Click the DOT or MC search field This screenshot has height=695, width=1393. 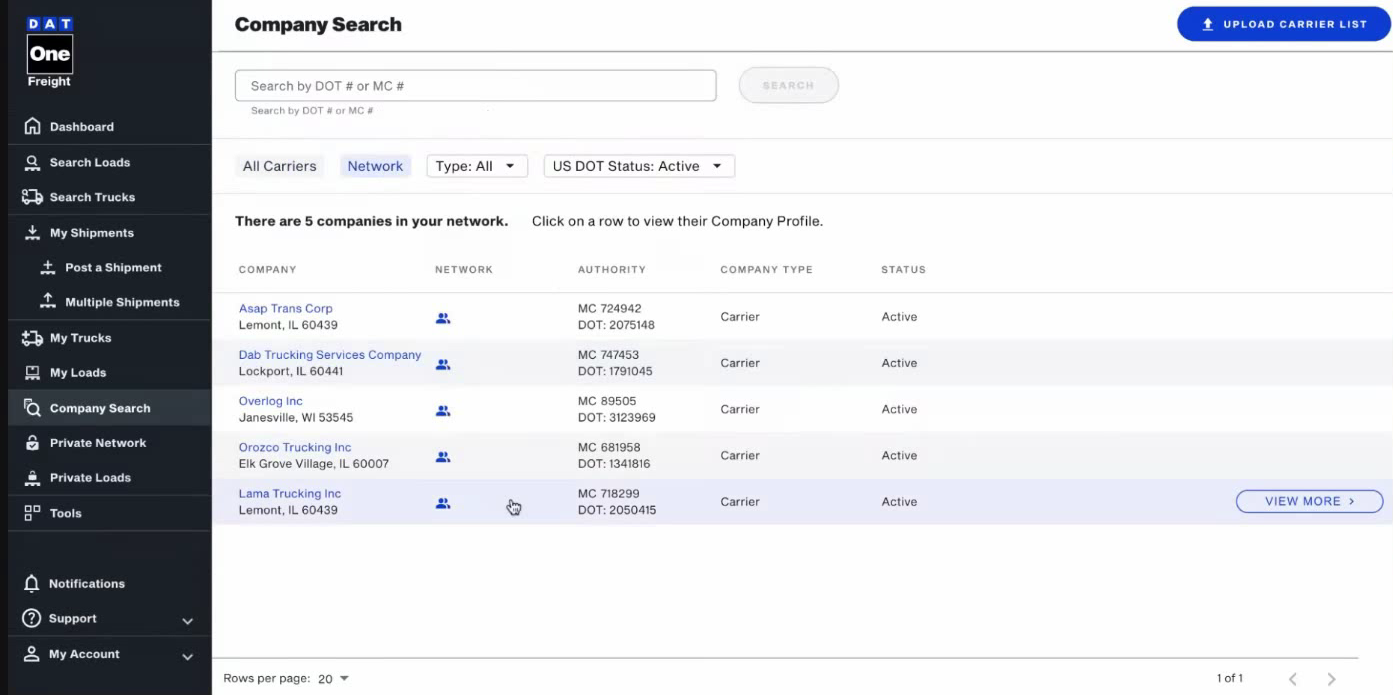(x=475, y=86)
